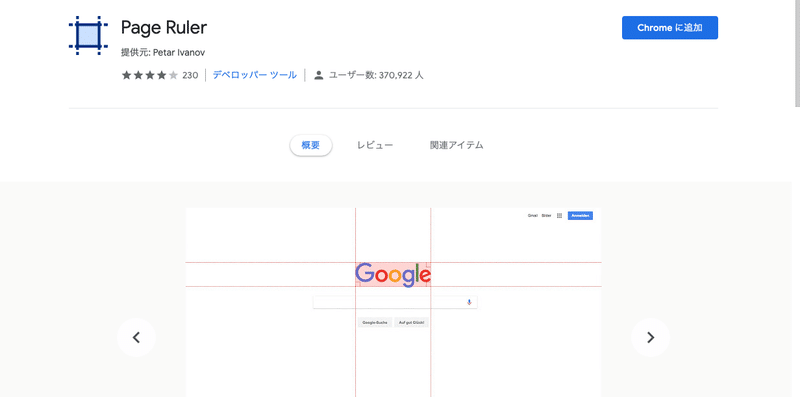Click the star rating icons
The height and width of the screenshot is (397, 800).
click(149, 76)
